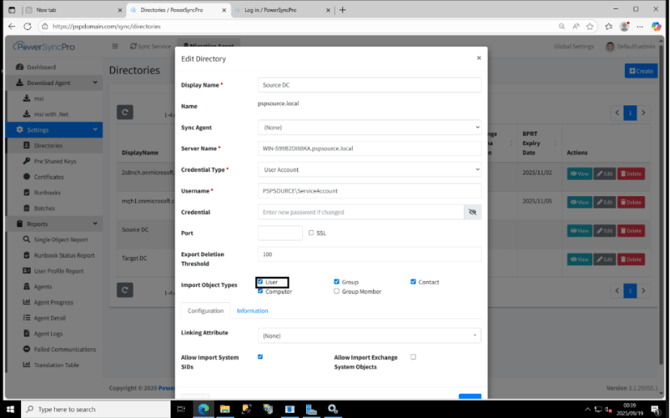The height and width of the screenshot is (418, 670).
Task: Click the Windows taskbar search box
Action: [96, 409]
